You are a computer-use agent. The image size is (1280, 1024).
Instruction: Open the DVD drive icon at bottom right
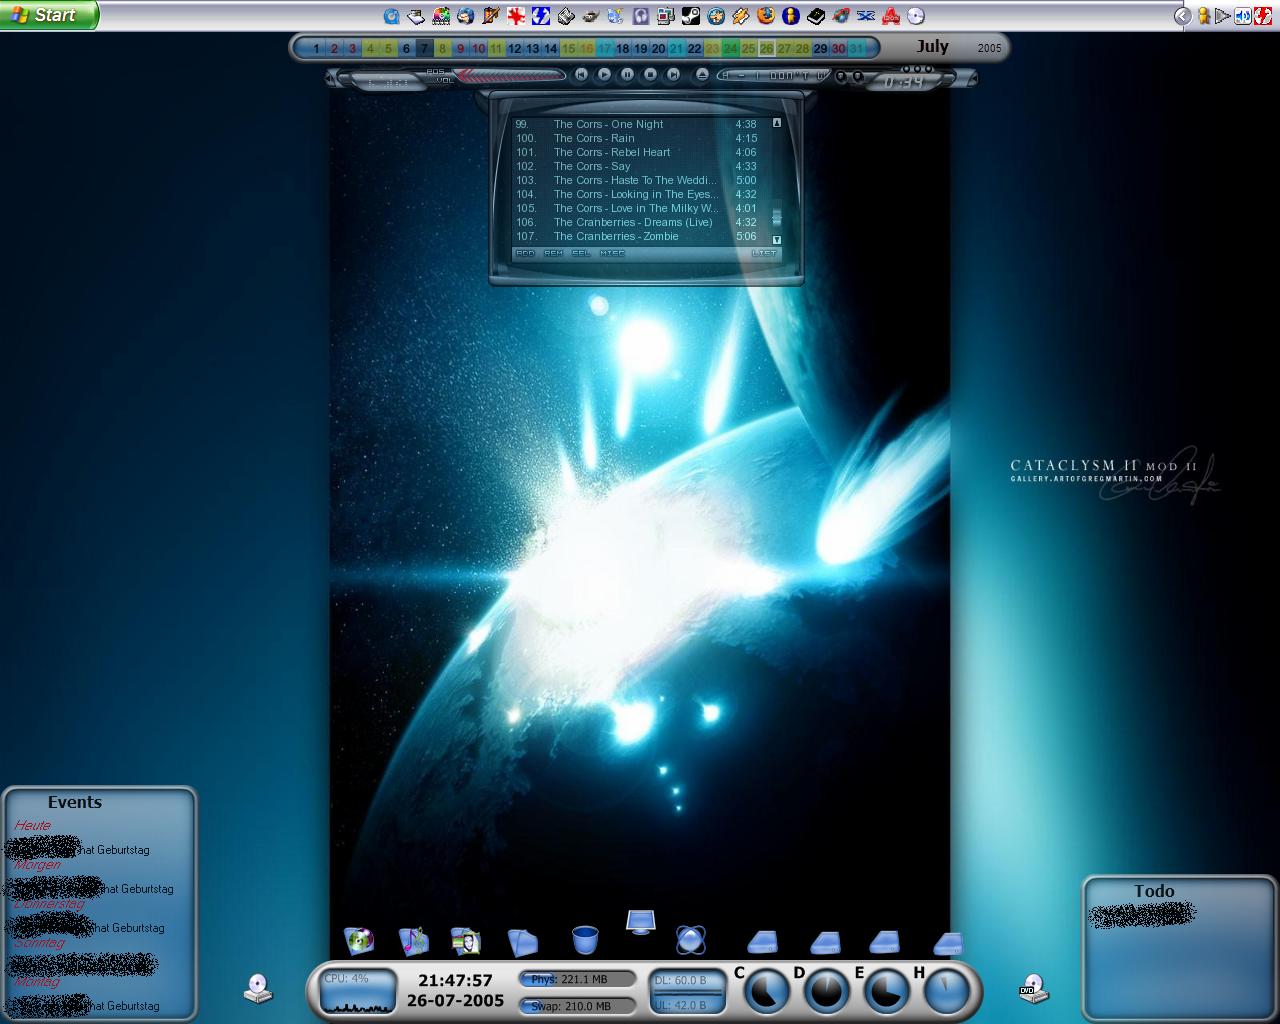pos(1033,988)
